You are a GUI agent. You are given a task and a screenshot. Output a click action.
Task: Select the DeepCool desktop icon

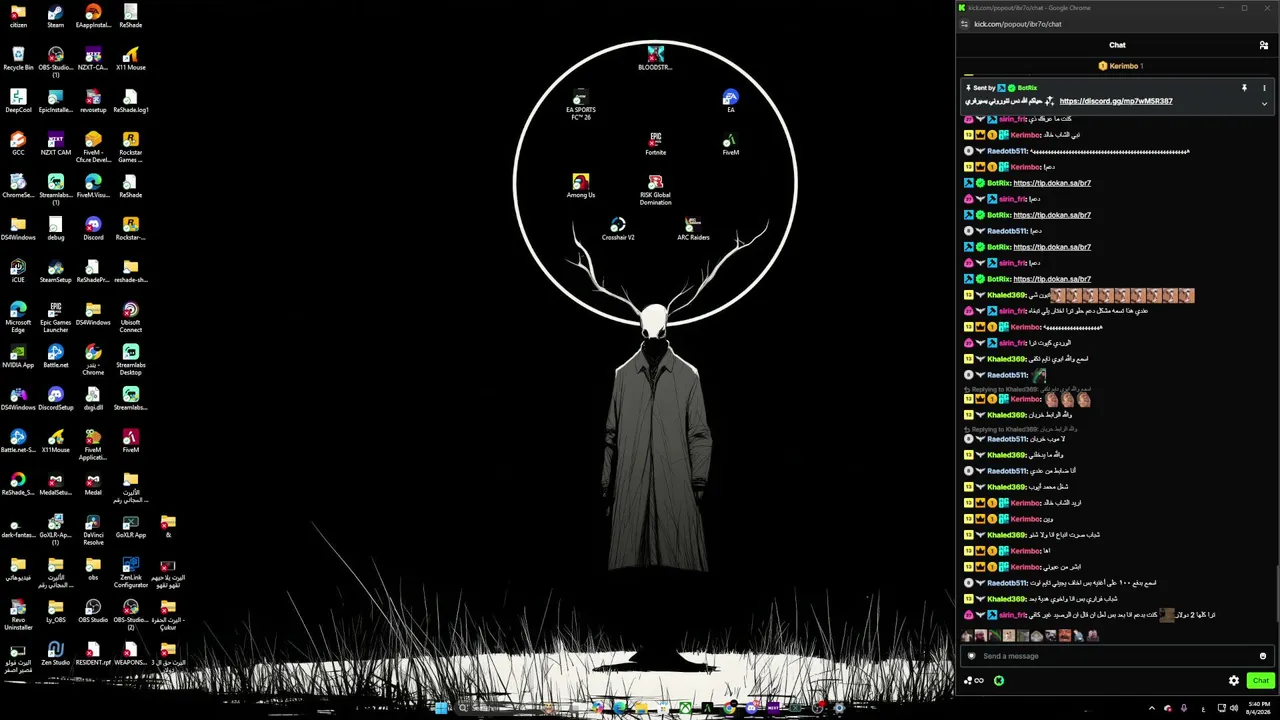pyautogui.click(x=18, y=101)
